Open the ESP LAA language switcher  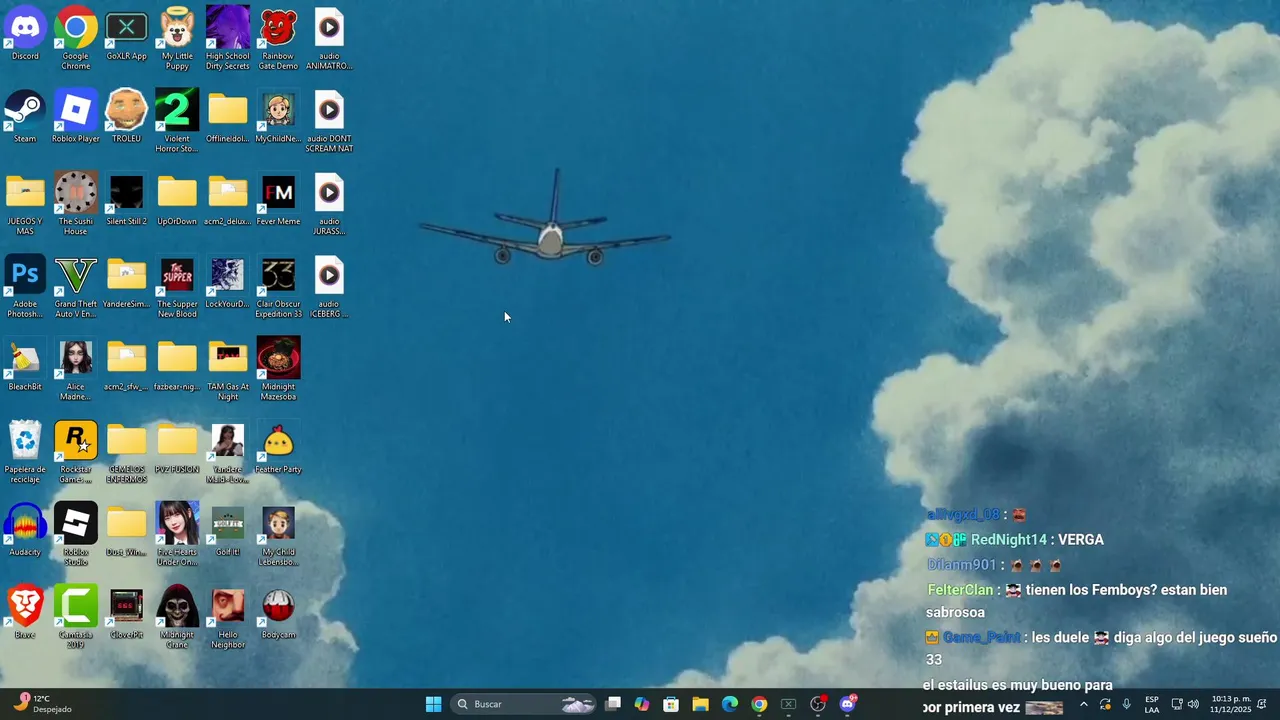(x=1152, y=704)
